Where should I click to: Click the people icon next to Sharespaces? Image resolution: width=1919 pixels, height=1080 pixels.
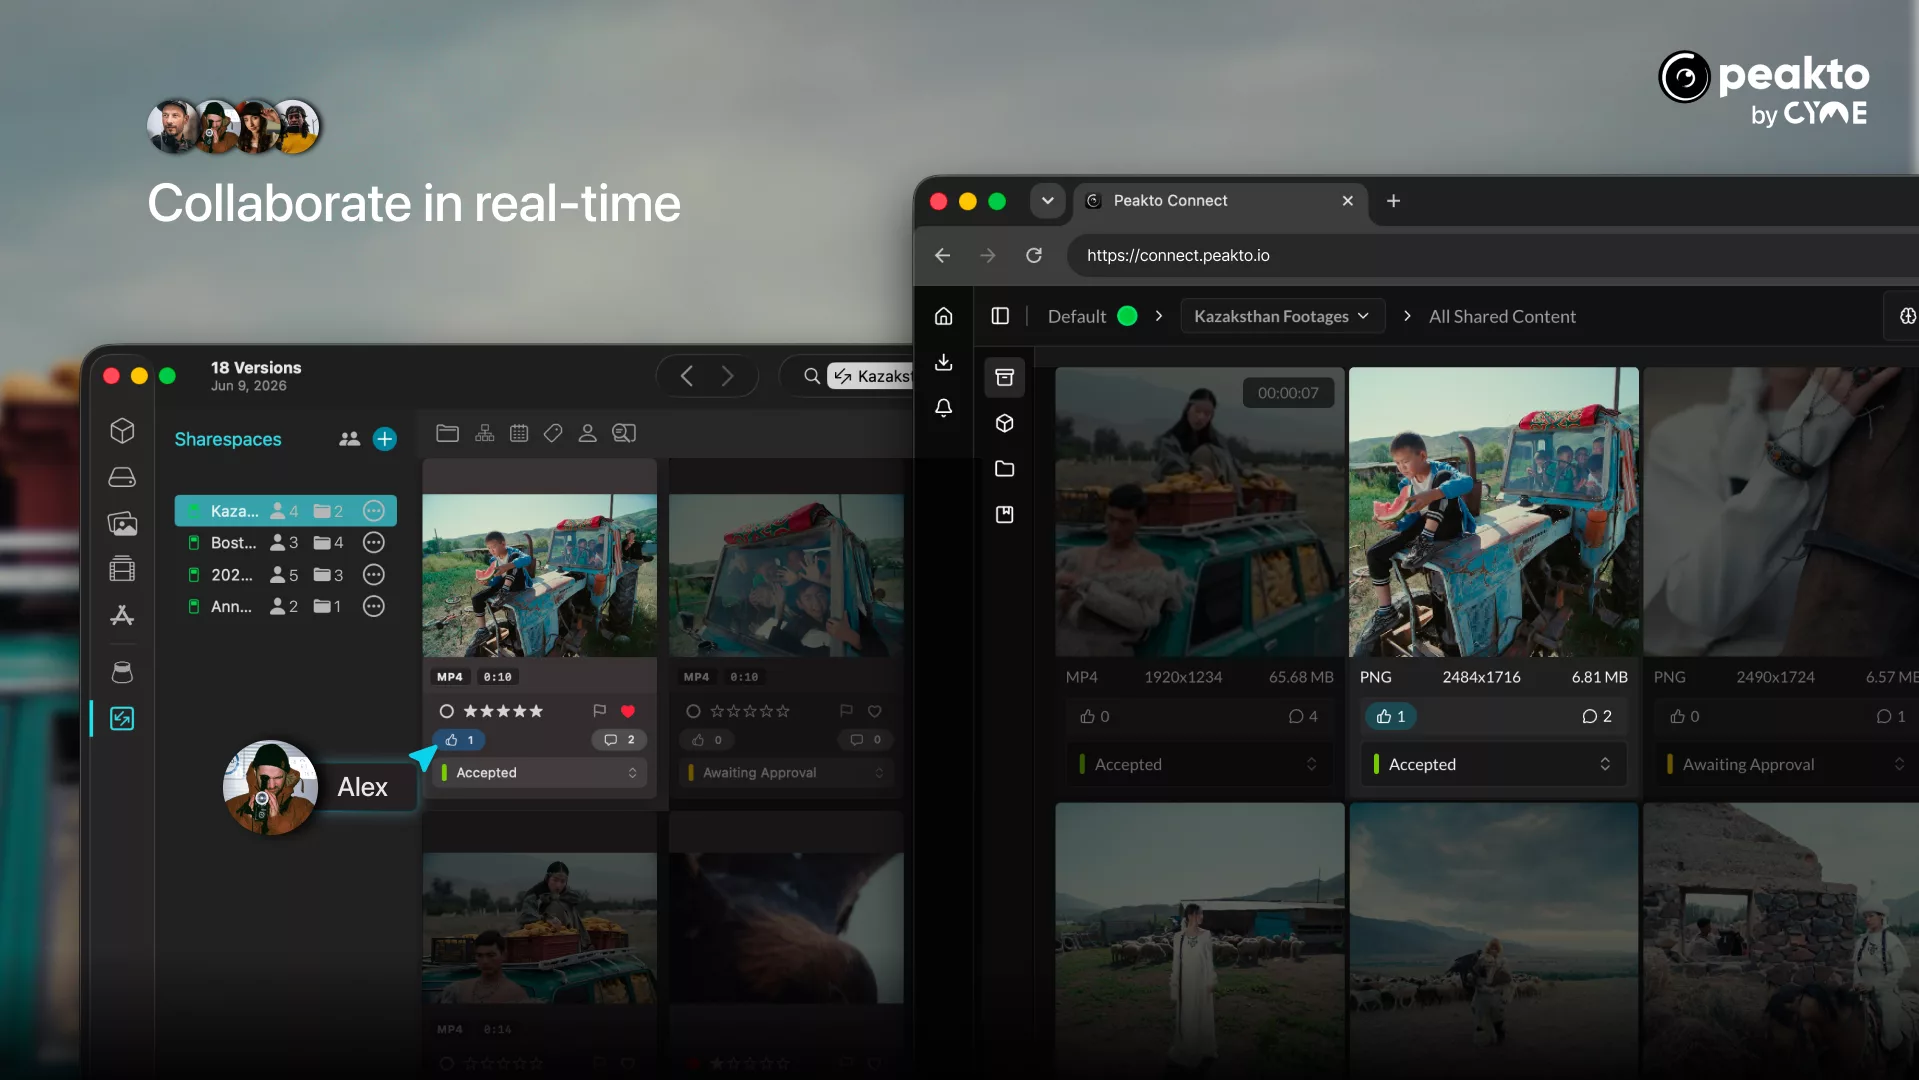[349, 439]
